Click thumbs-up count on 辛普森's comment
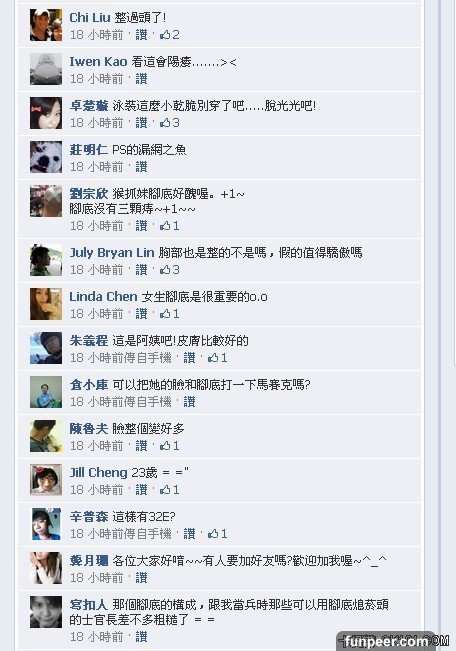This screenshot has height=651, width=456. pyautogui.click(x=218, y=534)
